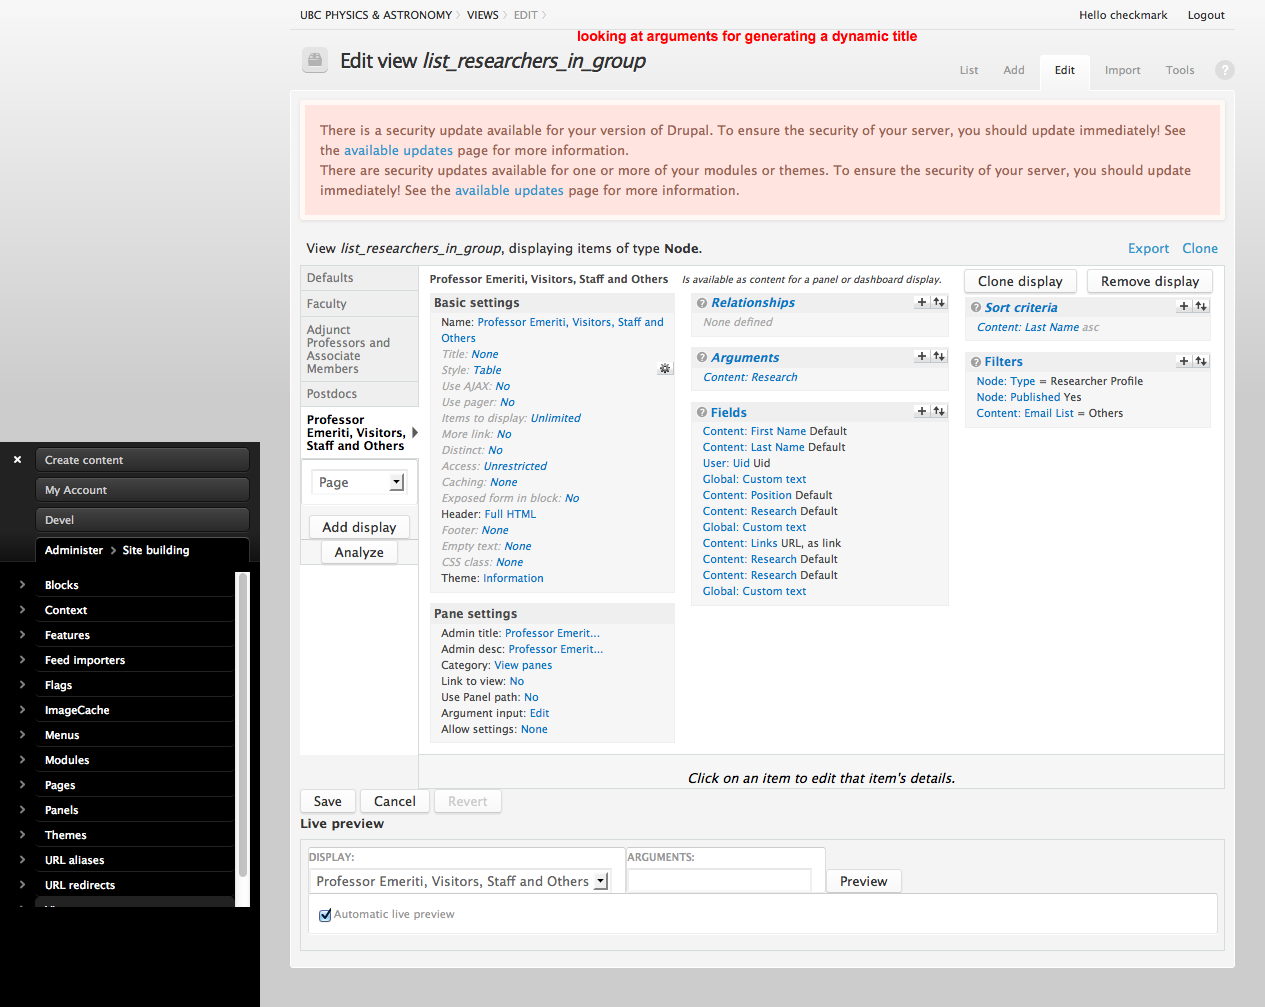Open the Page display type dropdown
The height and width of the screenshot is (1007, 1265).
[x=397, y=483]
